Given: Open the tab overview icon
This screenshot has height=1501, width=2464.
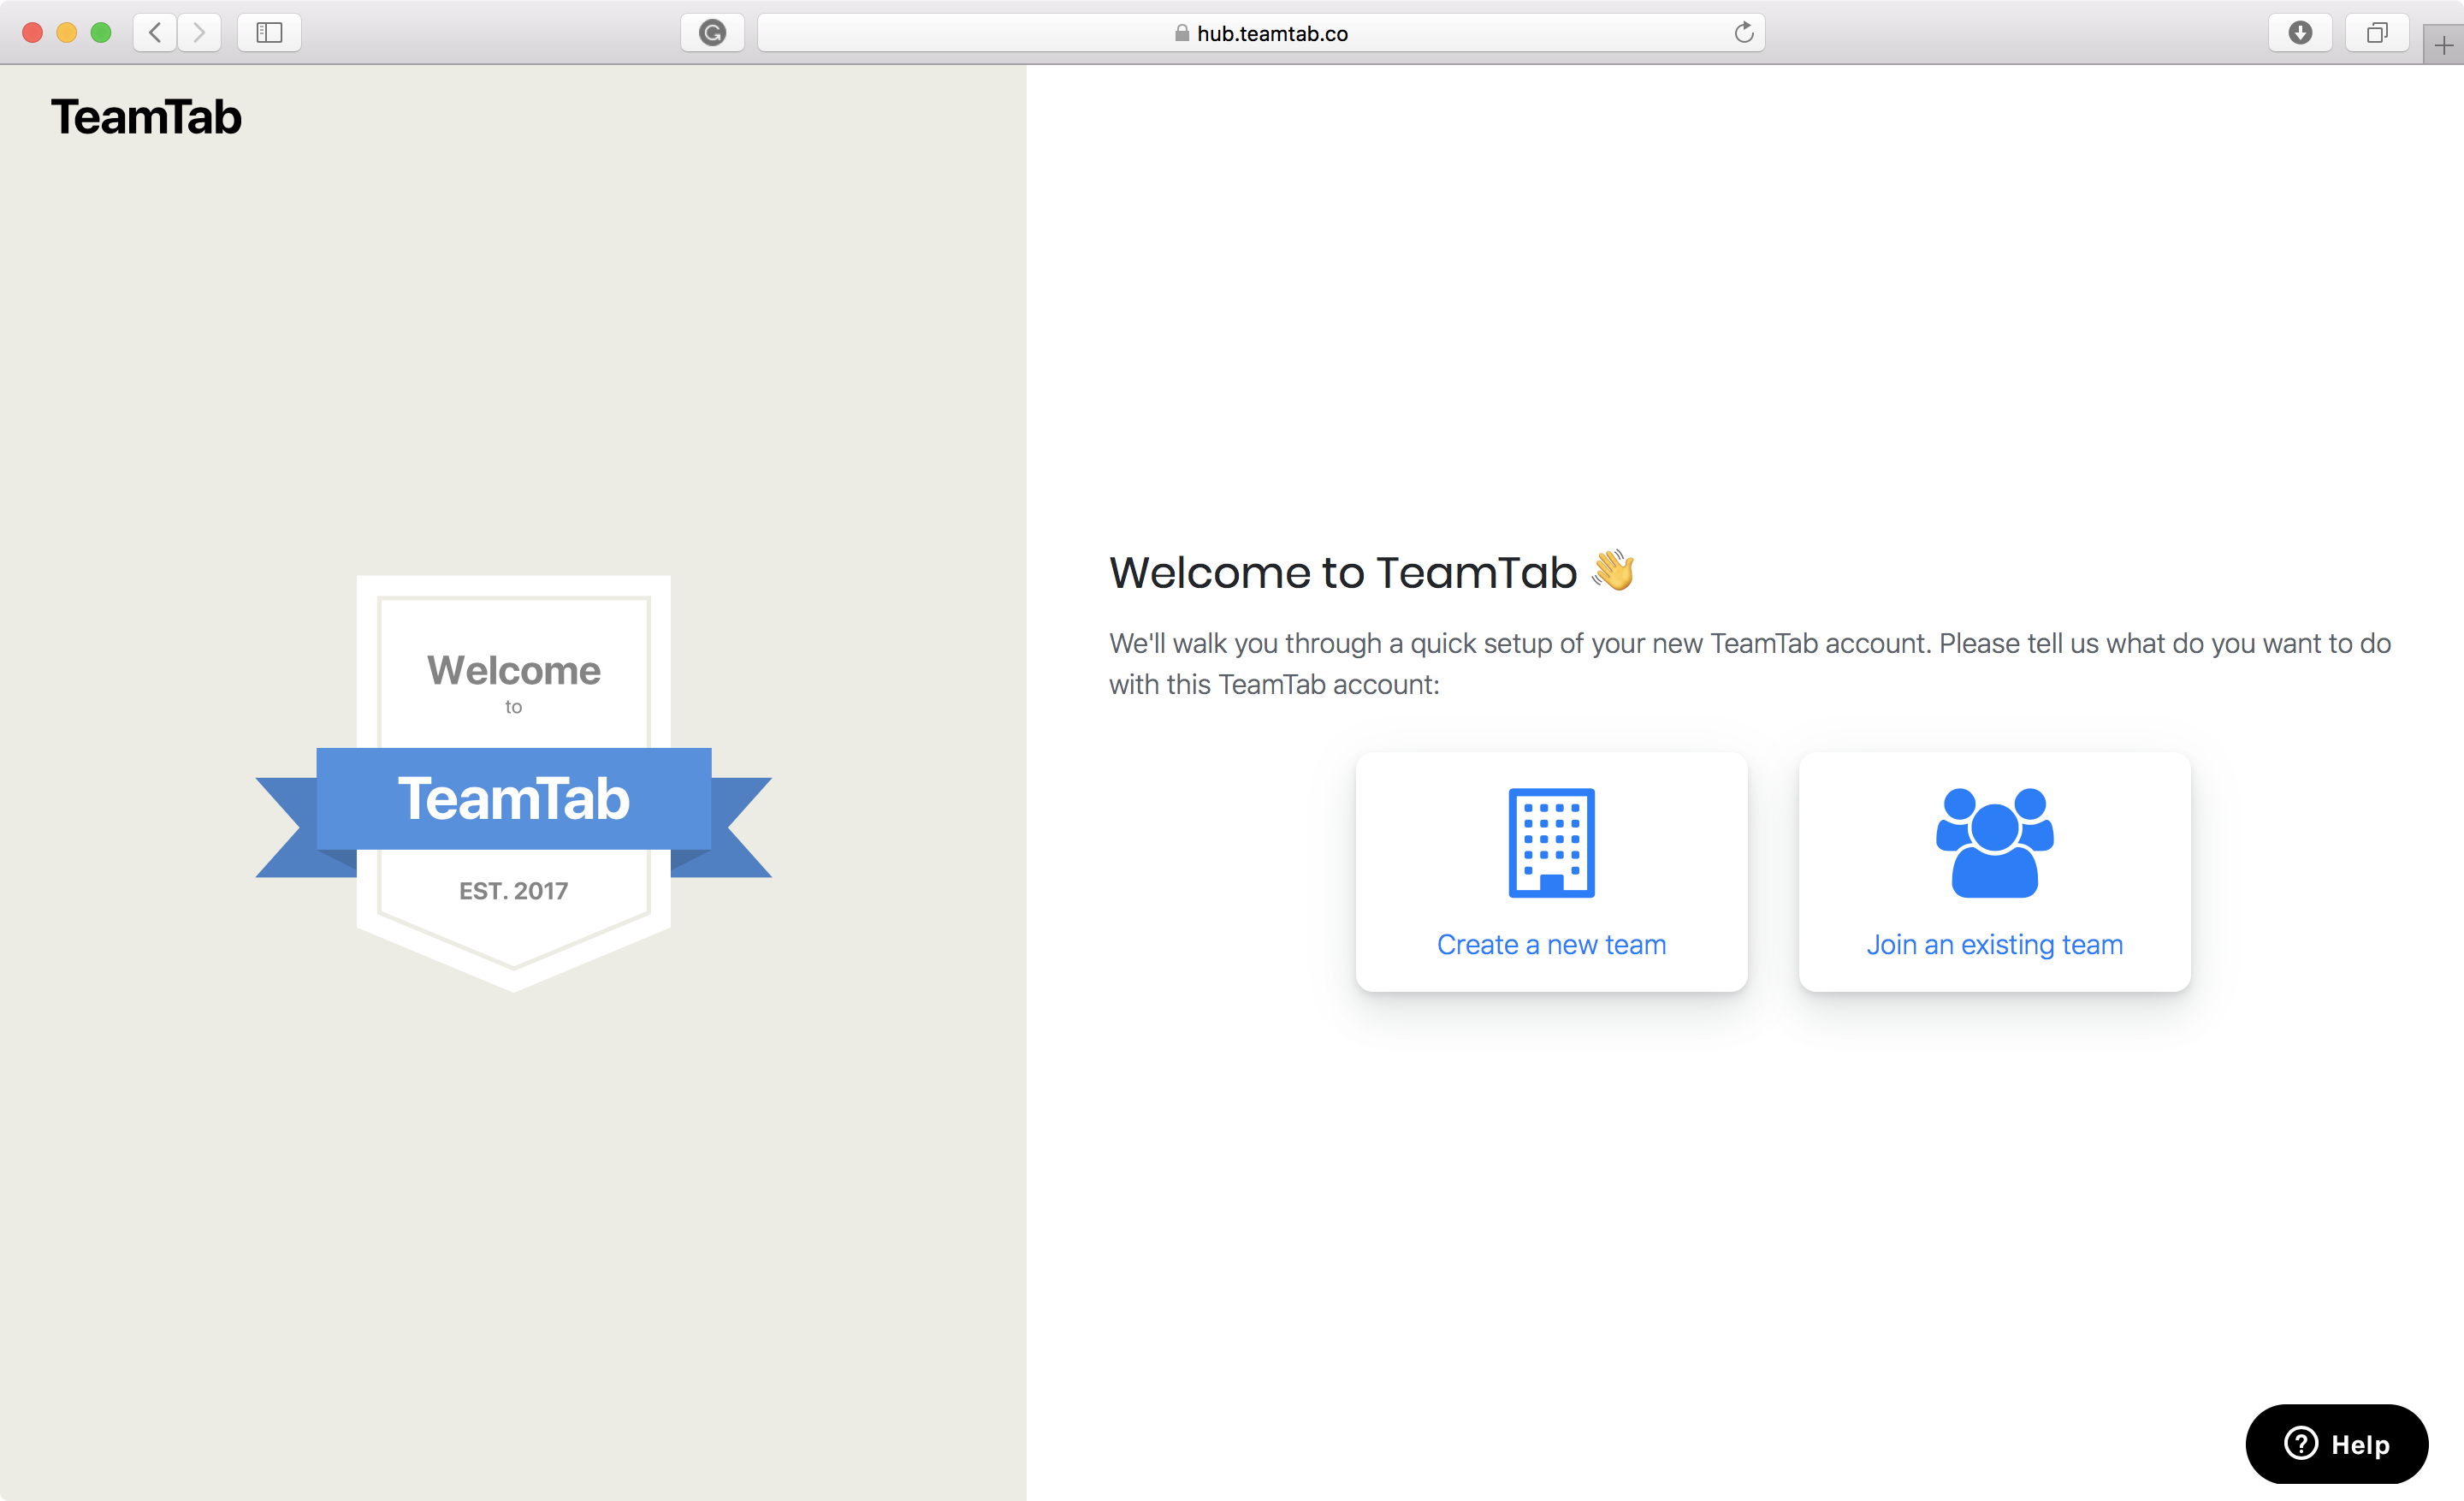Looking at the screenshot, I should 2377,32.
